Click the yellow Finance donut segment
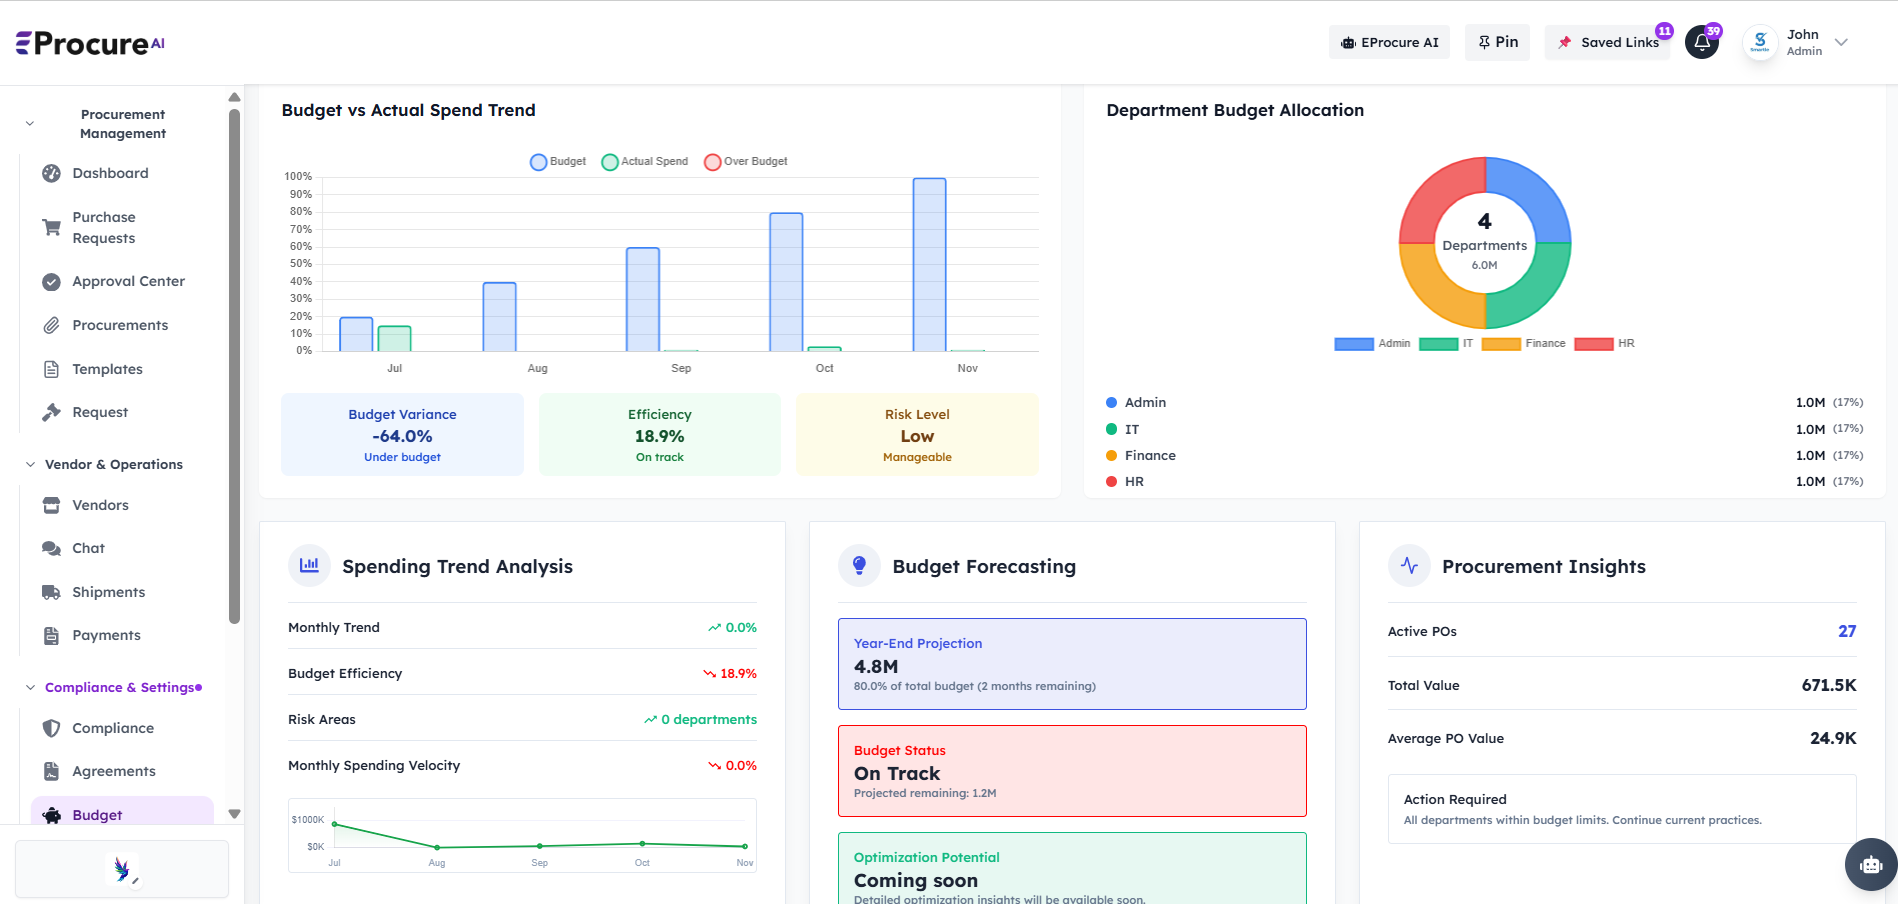Image resolution: width=1898 pixels, height=904 pixels. [1435, 291]
